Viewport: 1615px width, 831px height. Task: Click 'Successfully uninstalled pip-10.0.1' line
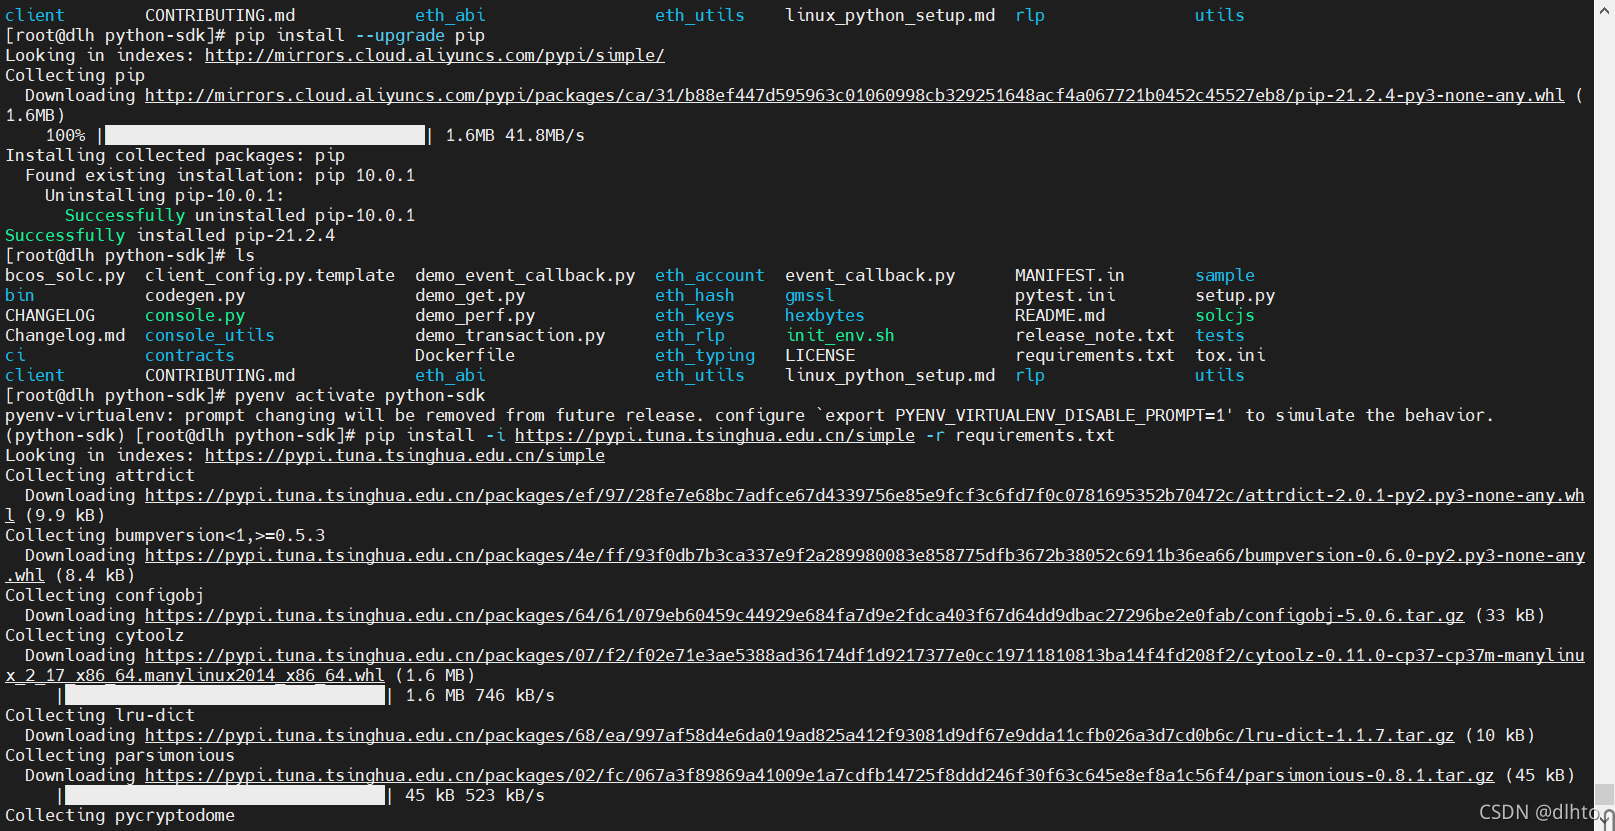(x=240, y=215)
